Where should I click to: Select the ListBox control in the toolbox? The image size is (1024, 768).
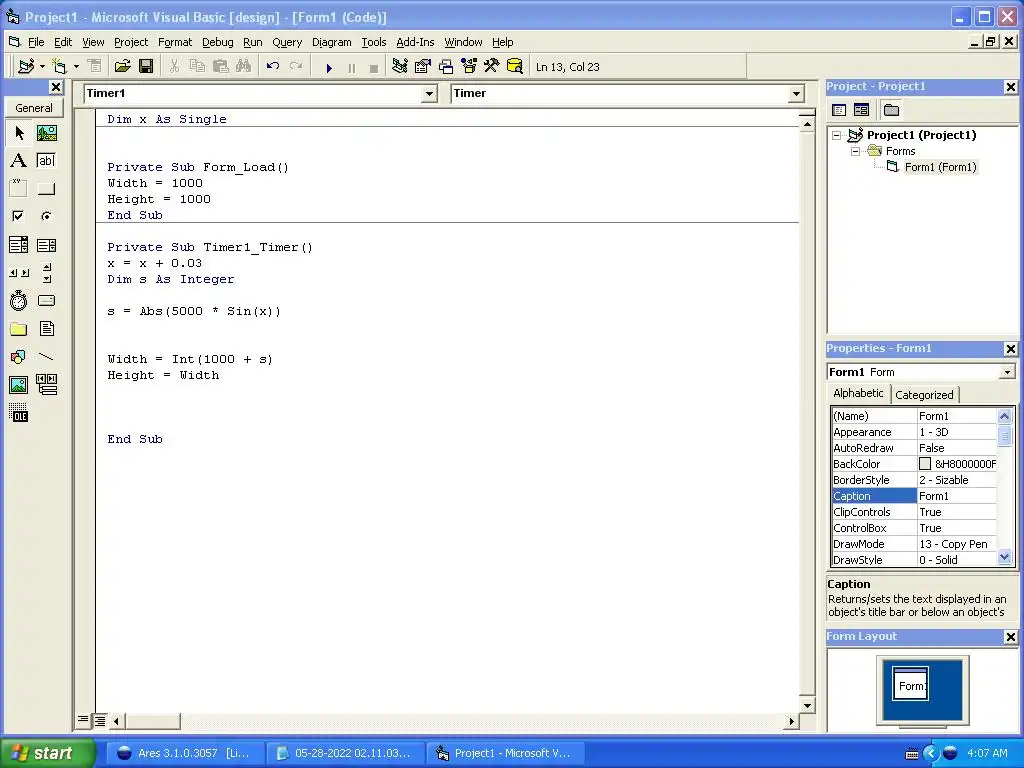click(46, 245)
